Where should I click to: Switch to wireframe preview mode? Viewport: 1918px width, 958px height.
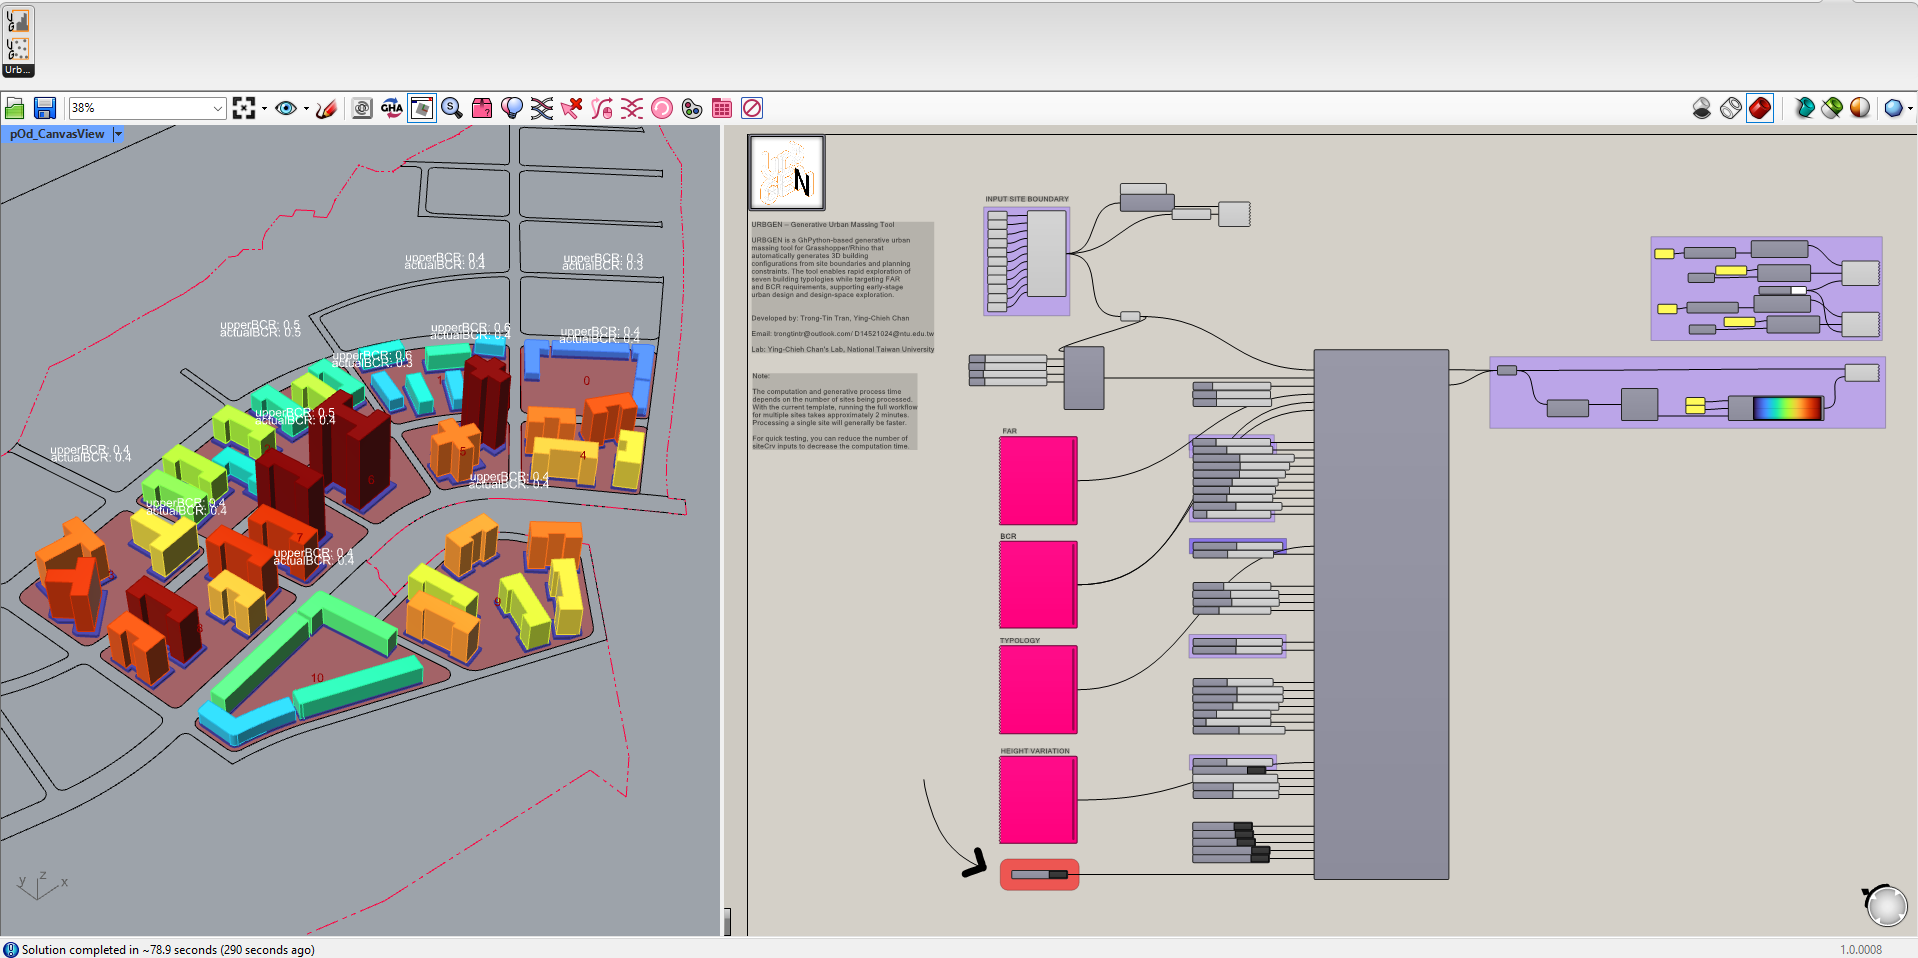pyautogui.click(x=1731, y=108)
